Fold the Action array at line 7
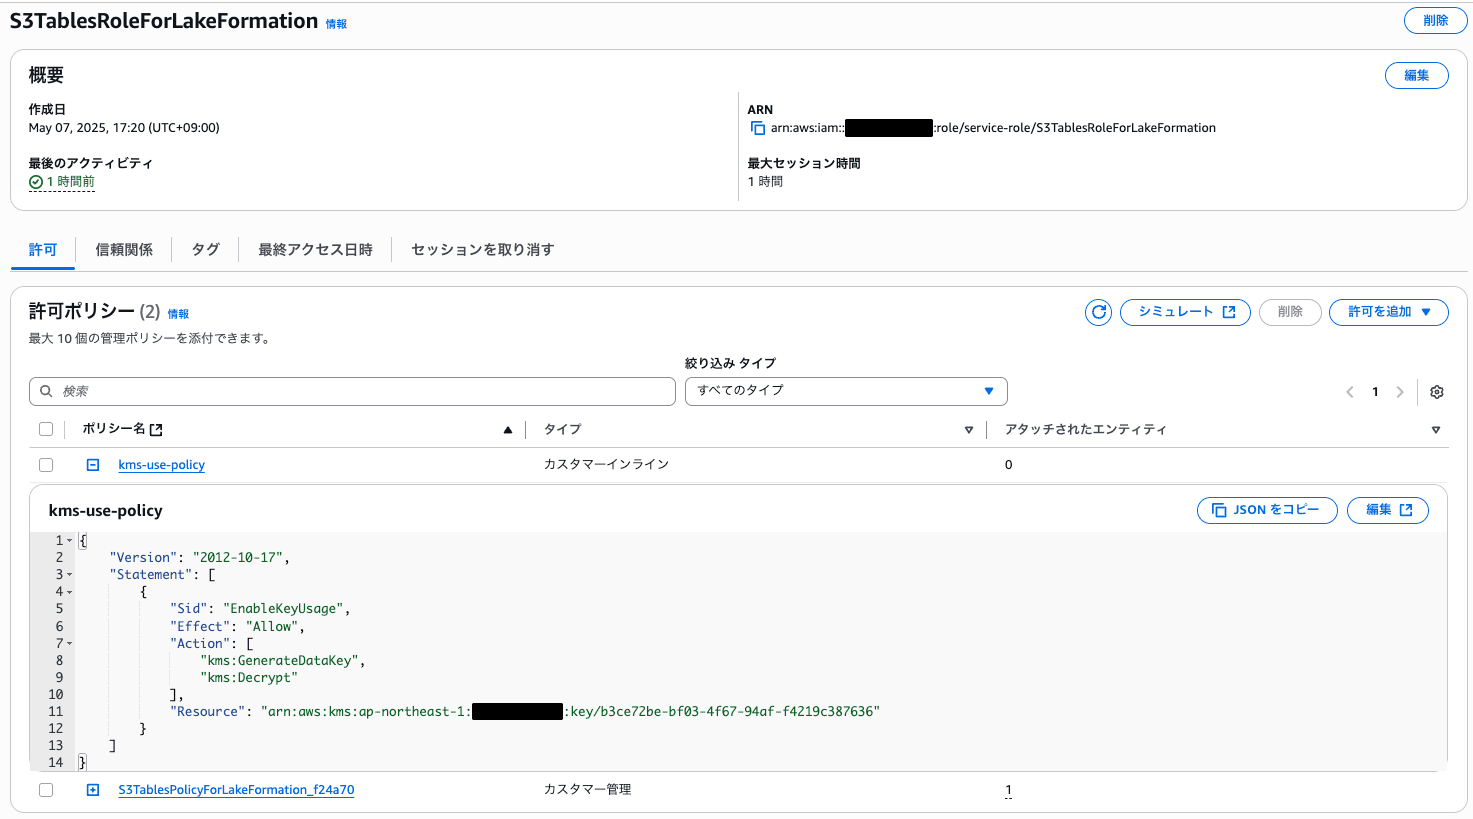Viewport: 1473px width, 819px height. coord(70,643)
